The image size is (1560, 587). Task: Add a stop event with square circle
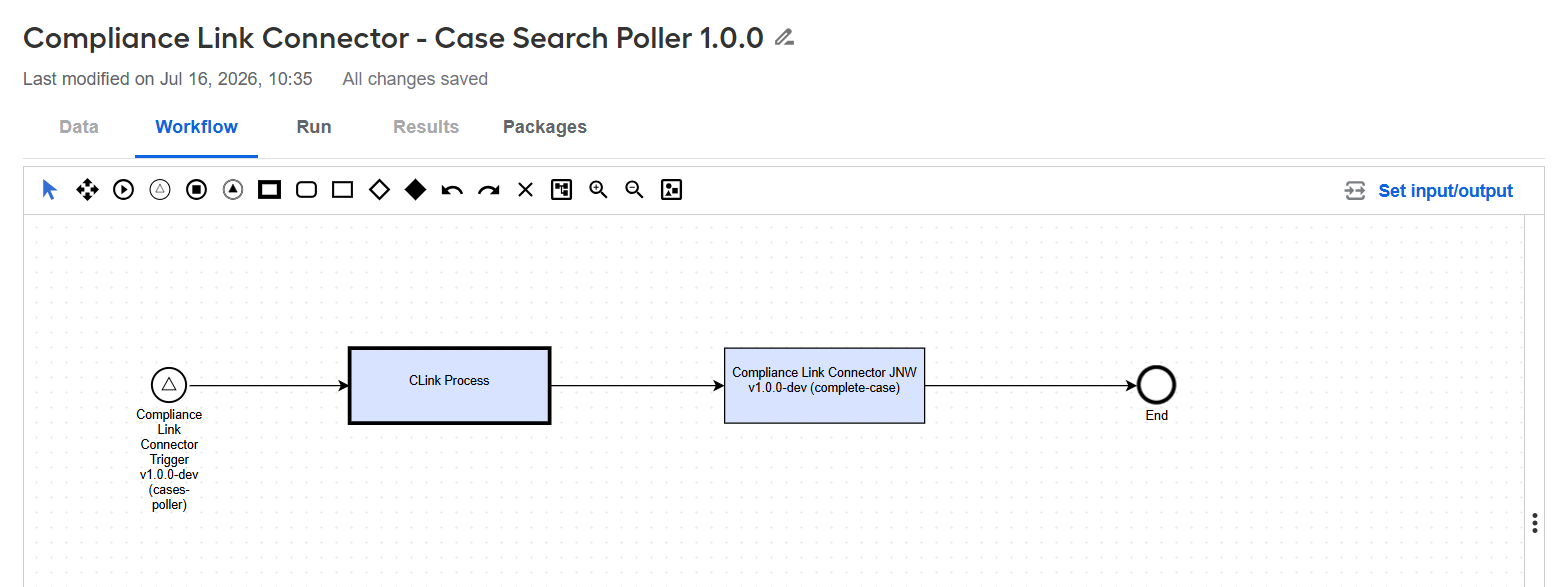pyautogui.click(x=196, y=190)
